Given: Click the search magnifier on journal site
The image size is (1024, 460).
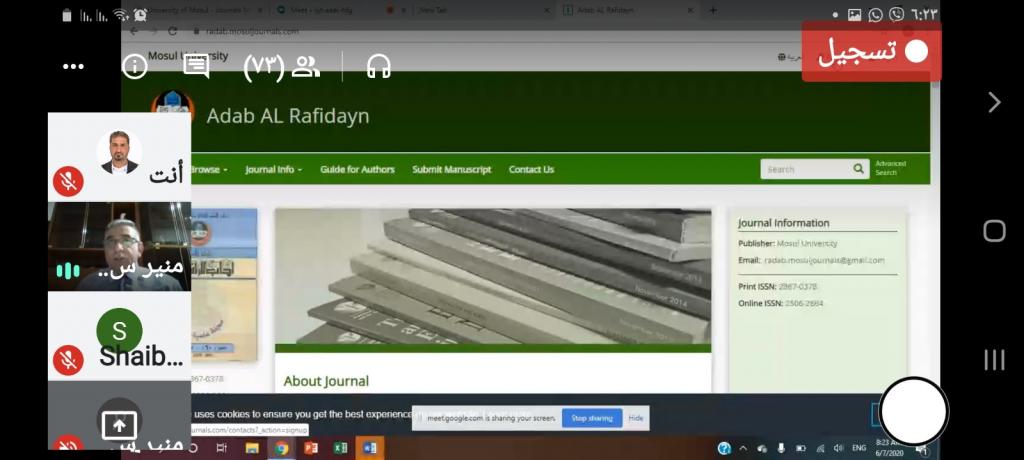Looking at the screenshot, I should 858,169.
